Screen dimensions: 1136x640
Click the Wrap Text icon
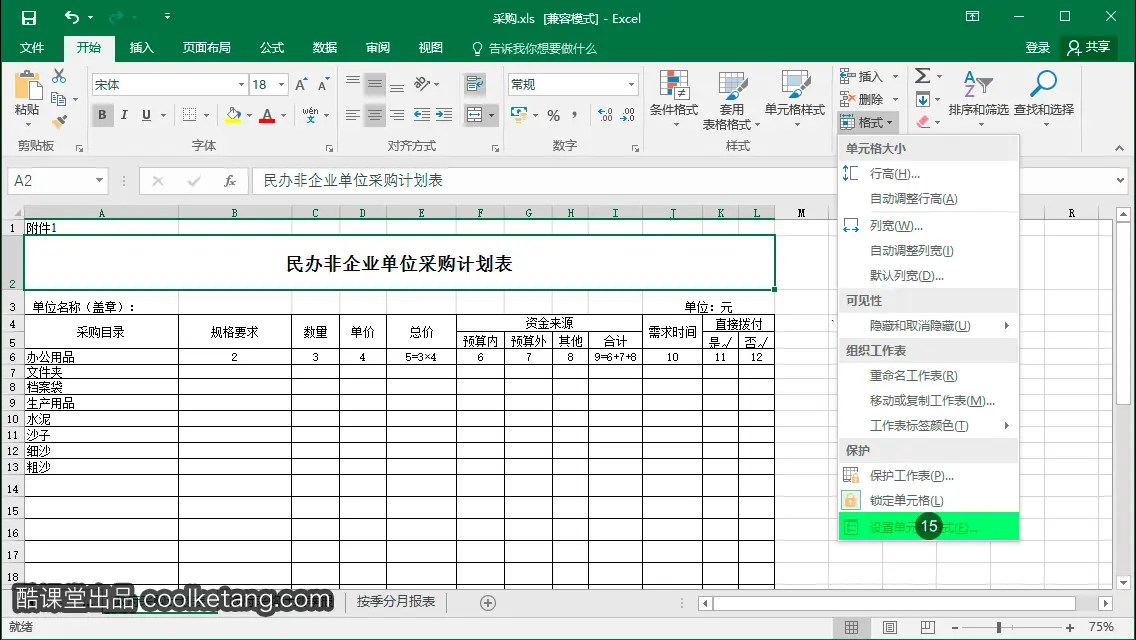click(475, 84)
